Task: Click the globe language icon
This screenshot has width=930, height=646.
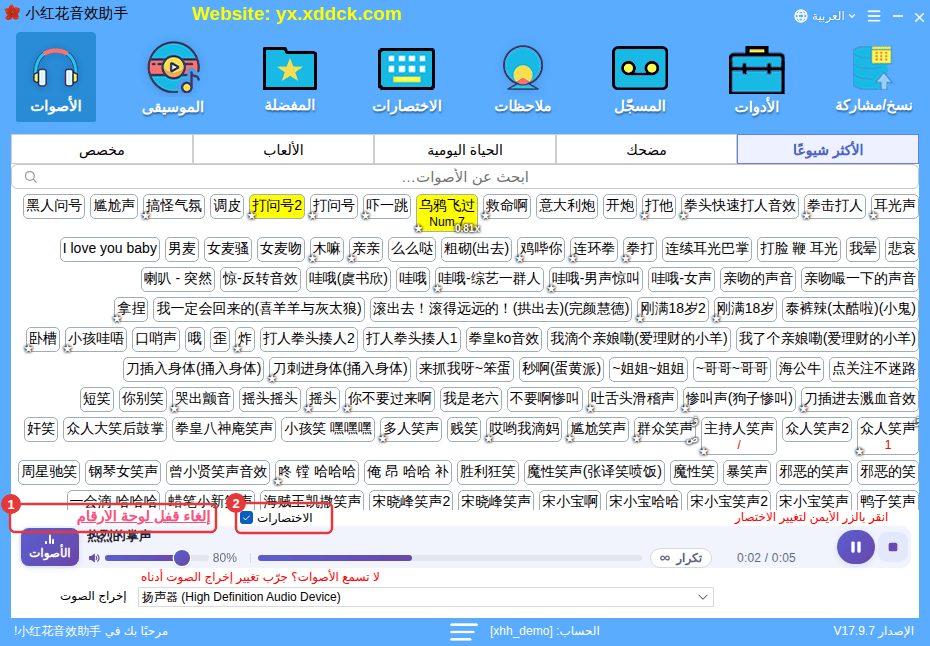Action: 801,16
